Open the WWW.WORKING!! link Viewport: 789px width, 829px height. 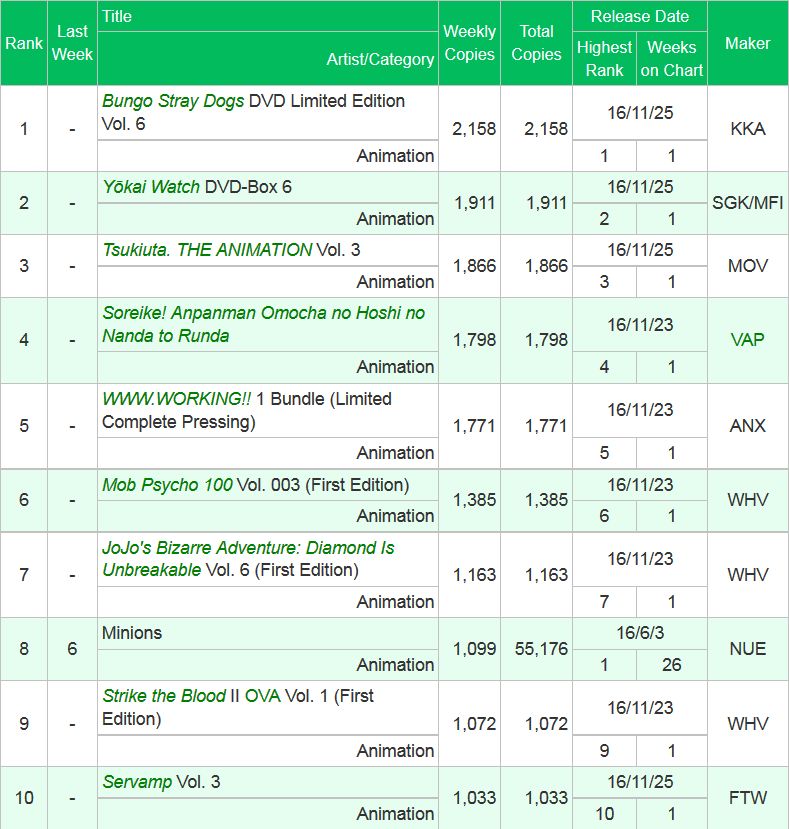click(x=177, y=399)
